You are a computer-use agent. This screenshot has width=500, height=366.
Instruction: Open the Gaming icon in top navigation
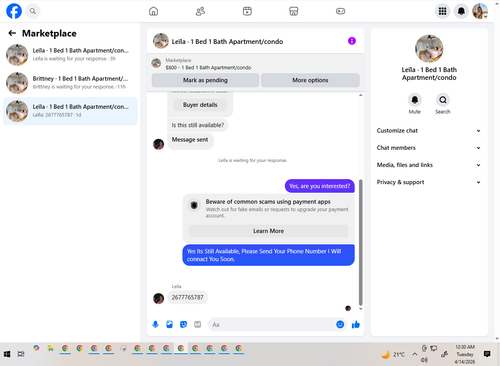coord(340,11)
